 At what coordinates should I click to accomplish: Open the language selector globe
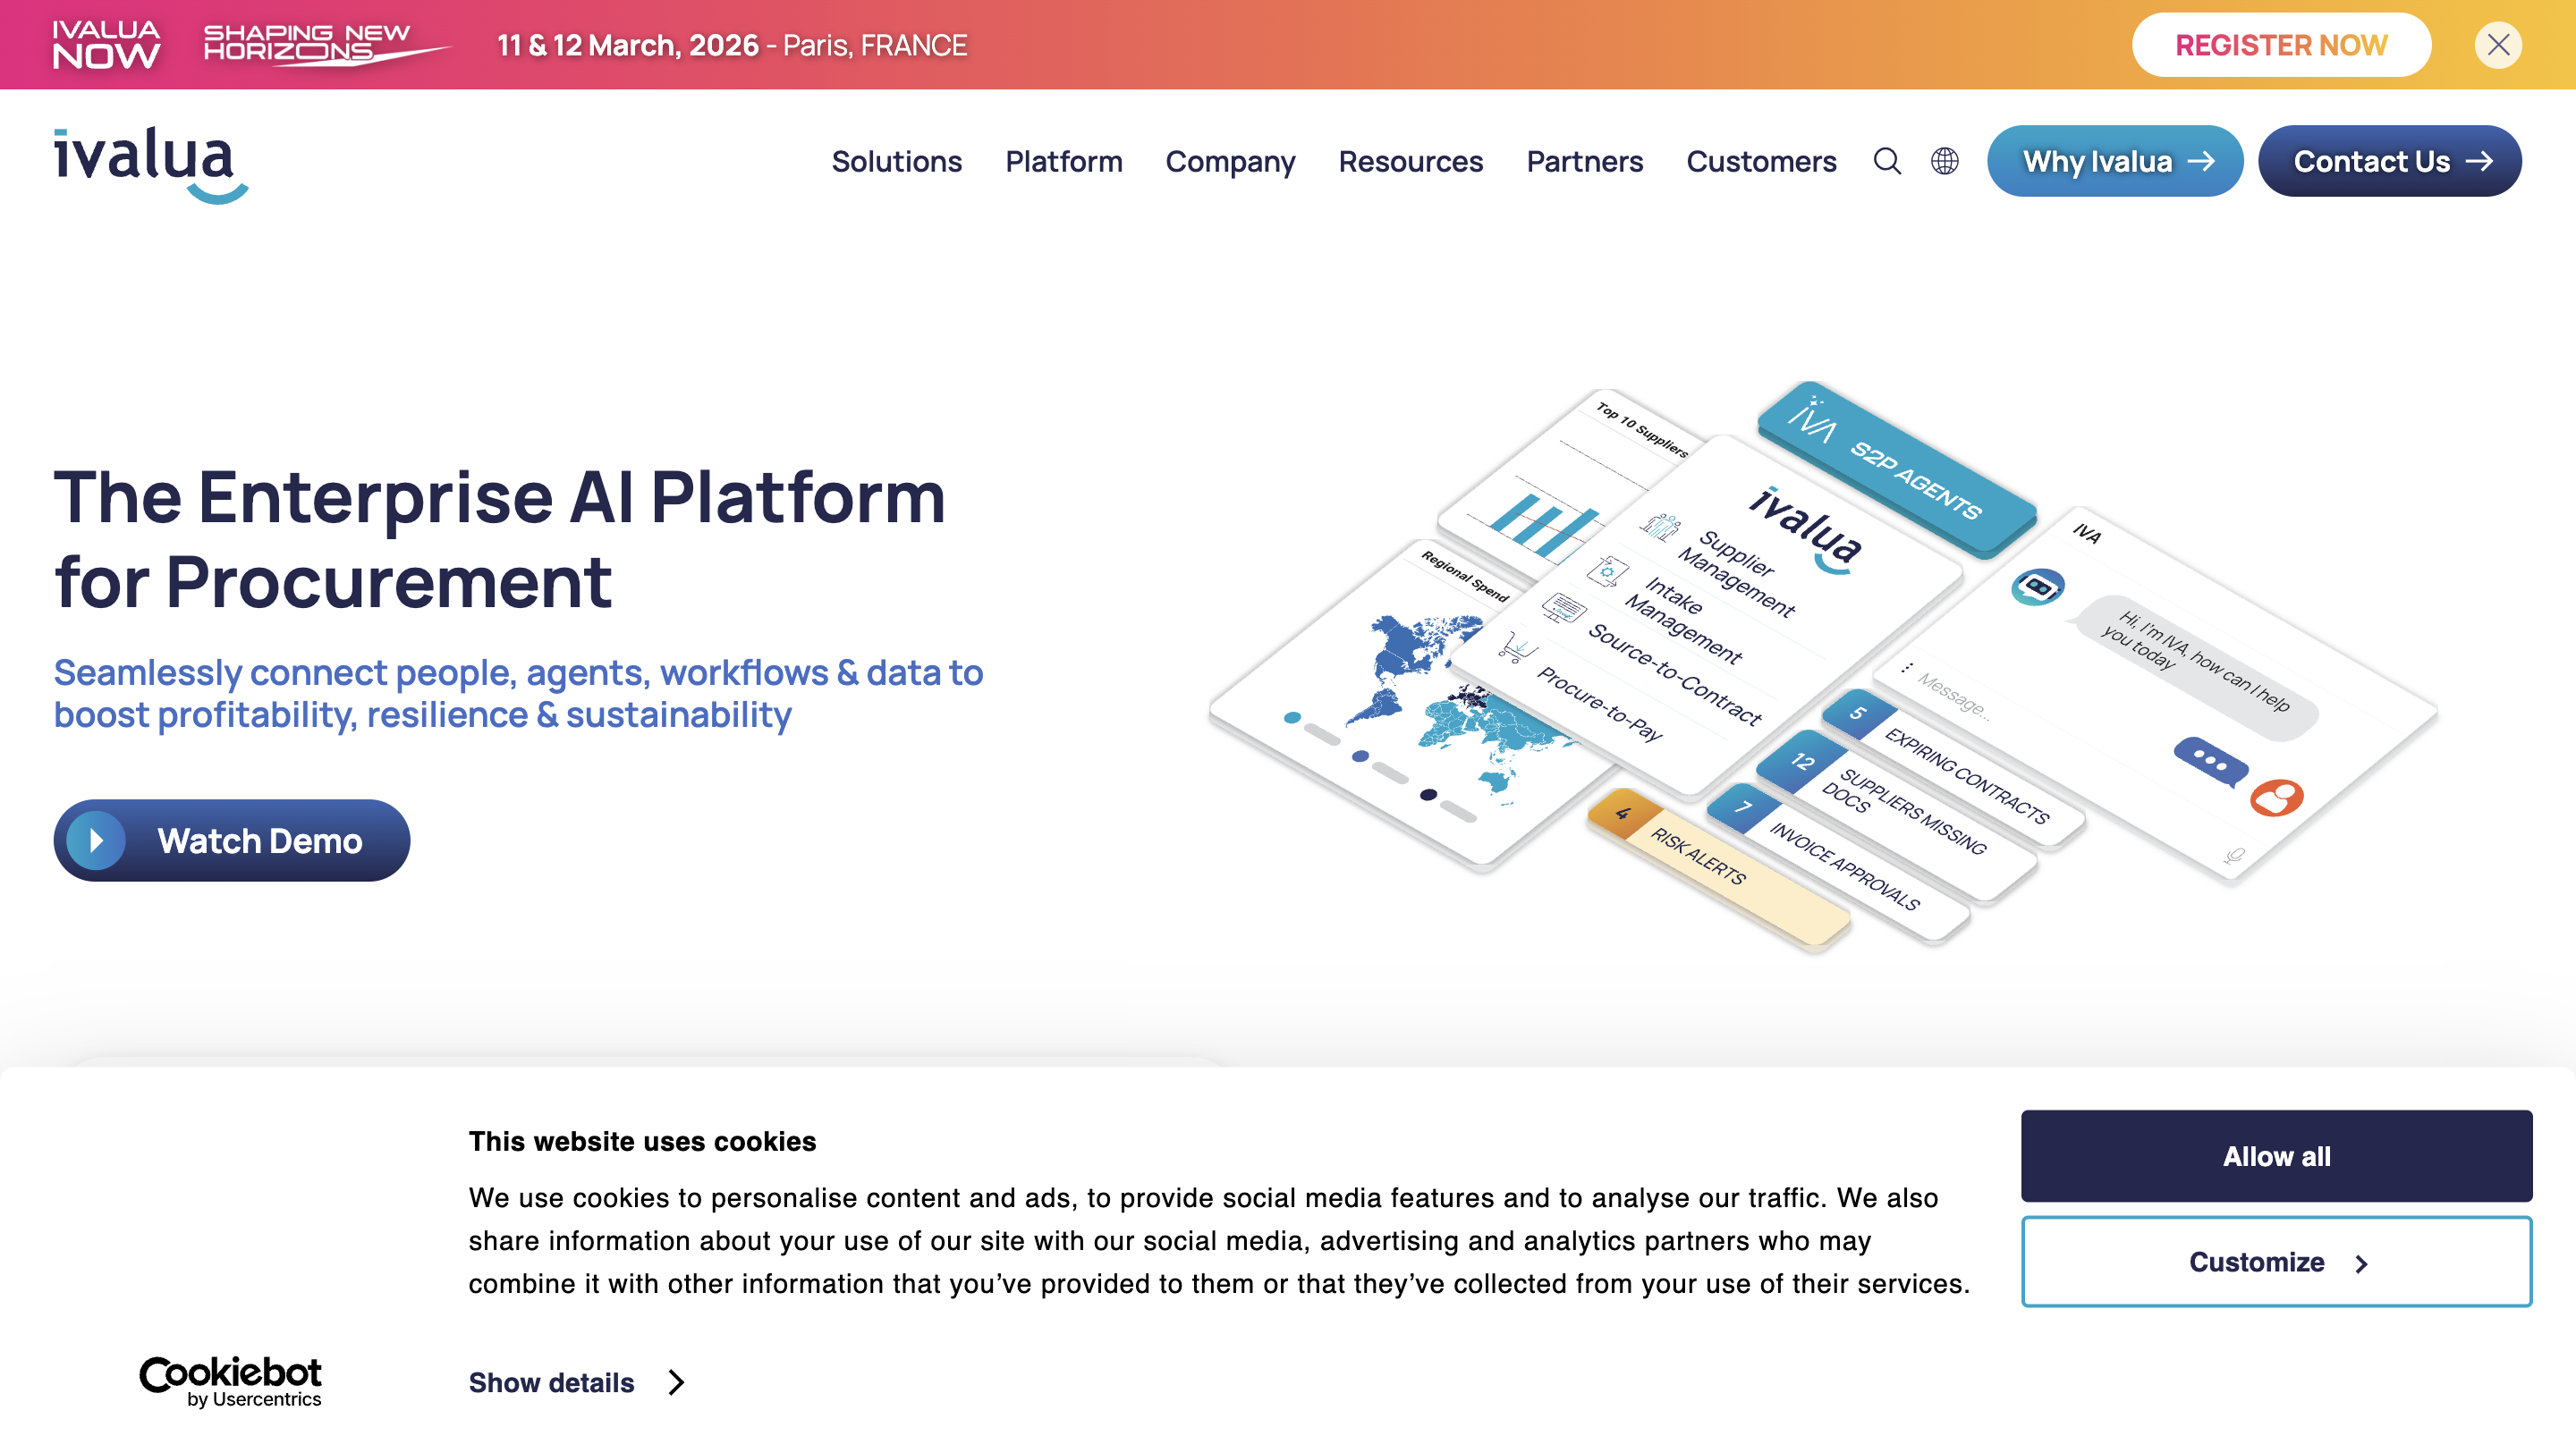1944,161
